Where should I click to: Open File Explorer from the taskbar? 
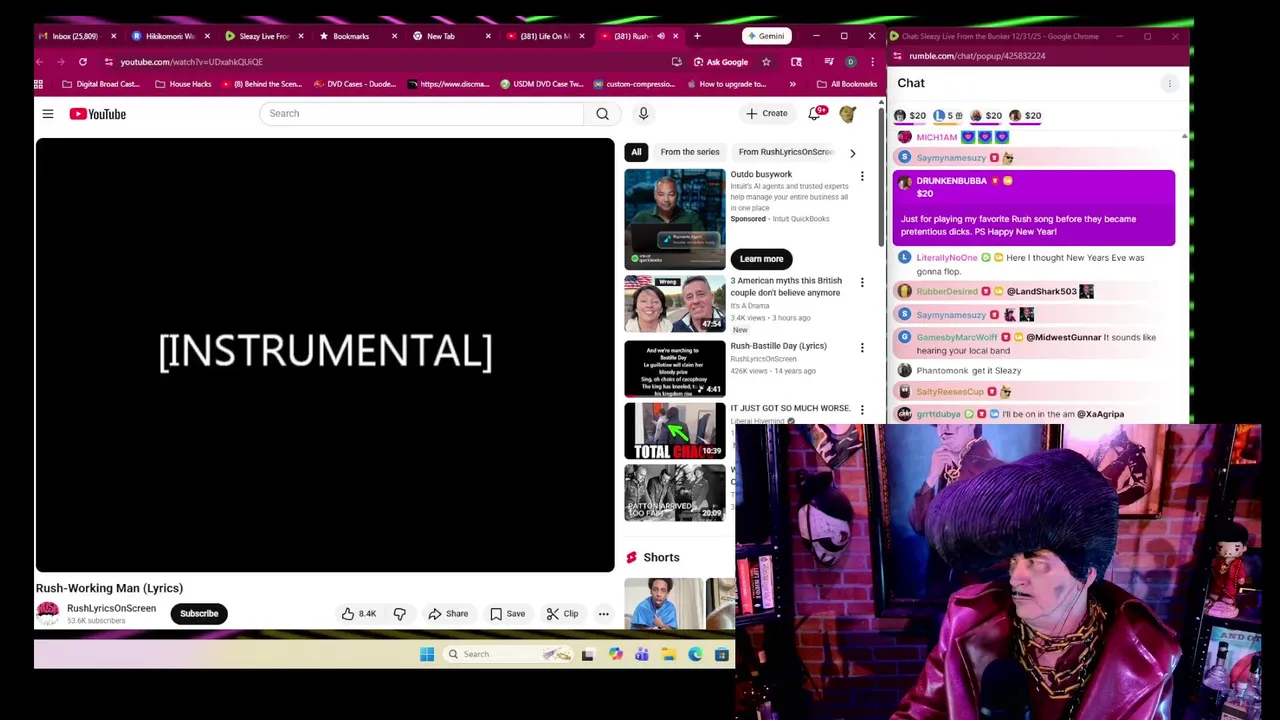tap(668, 654)
